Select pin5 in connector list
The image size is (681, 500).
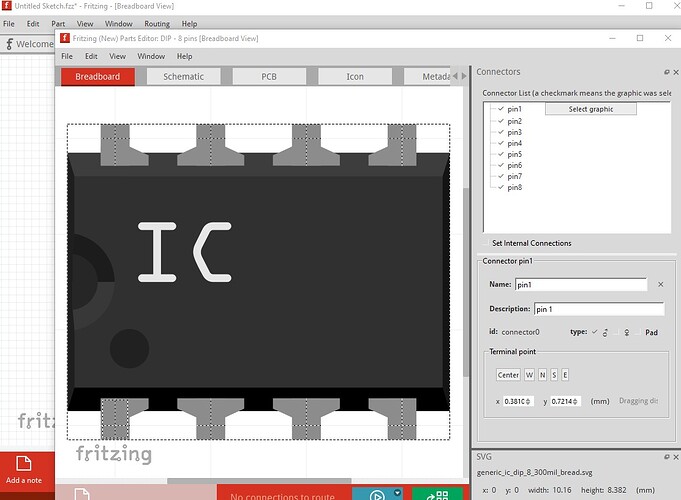pos(514,154)
